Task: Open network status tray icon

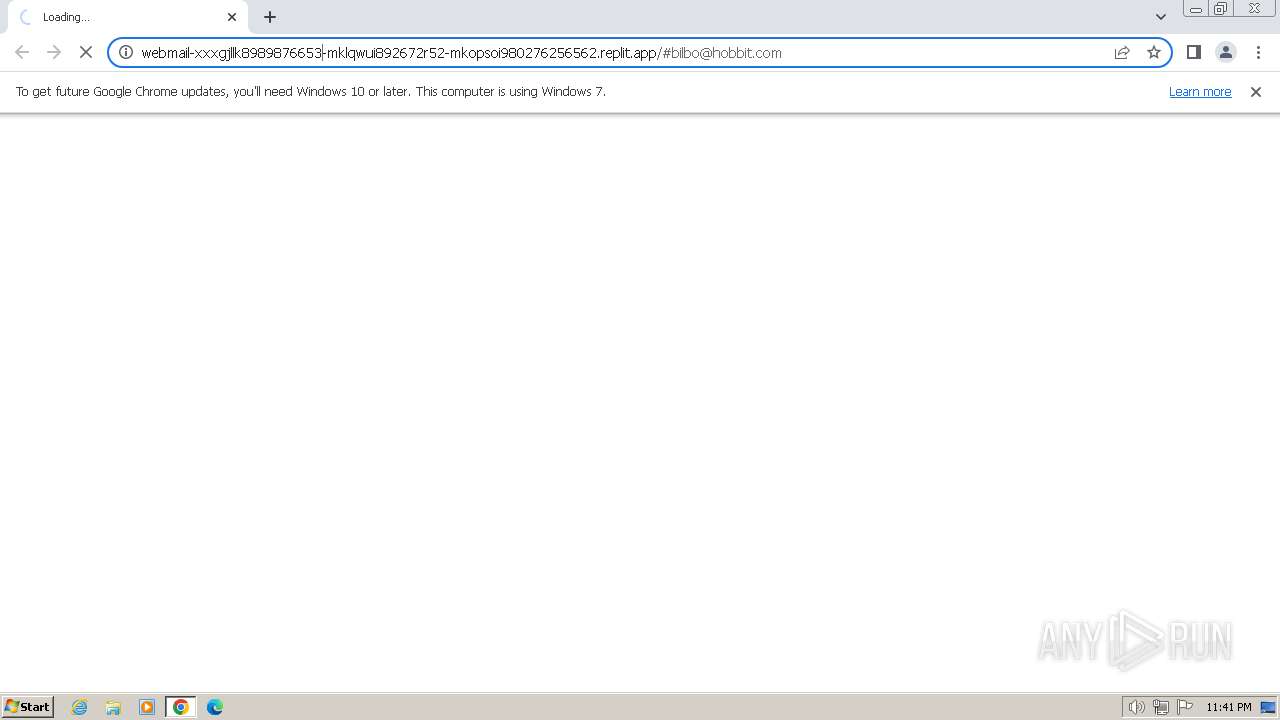Action: click(1160, 707)
